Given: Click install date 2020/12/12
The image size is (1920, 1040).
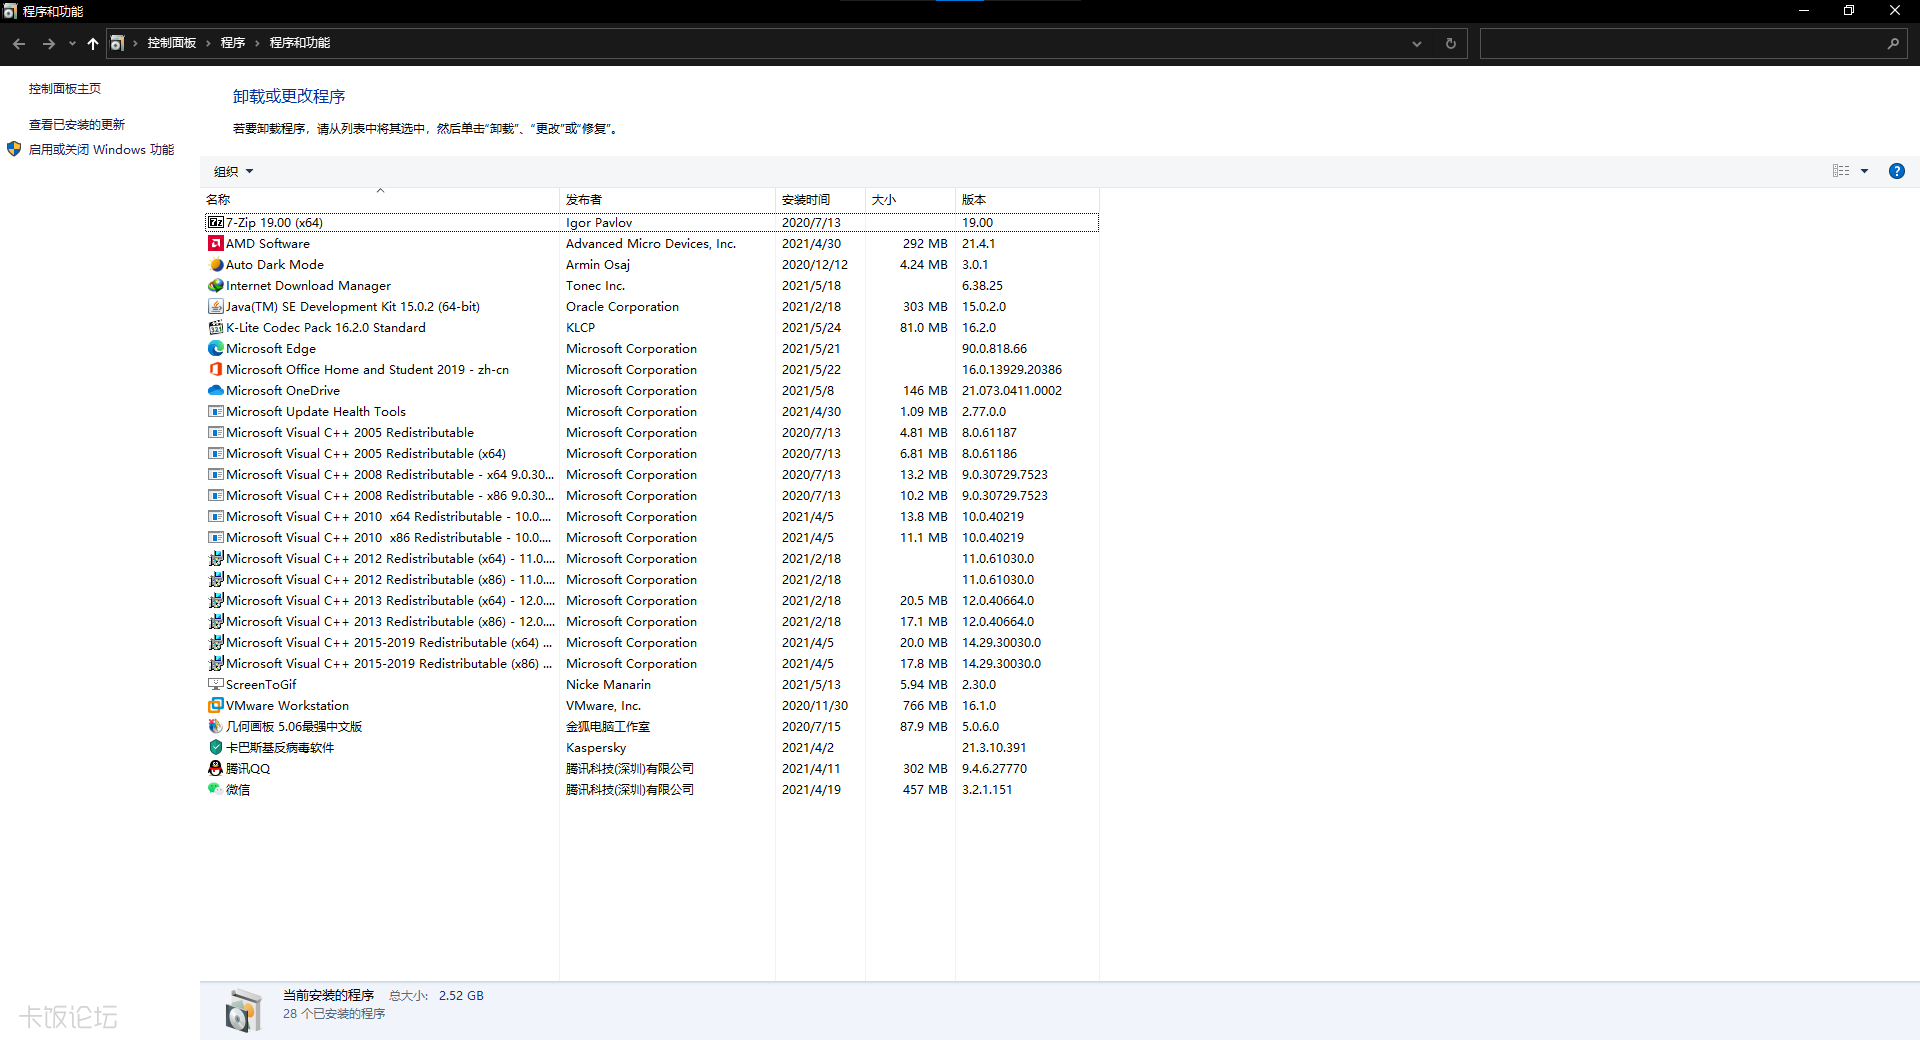Looking at the screenshot, I should [815, 265].
